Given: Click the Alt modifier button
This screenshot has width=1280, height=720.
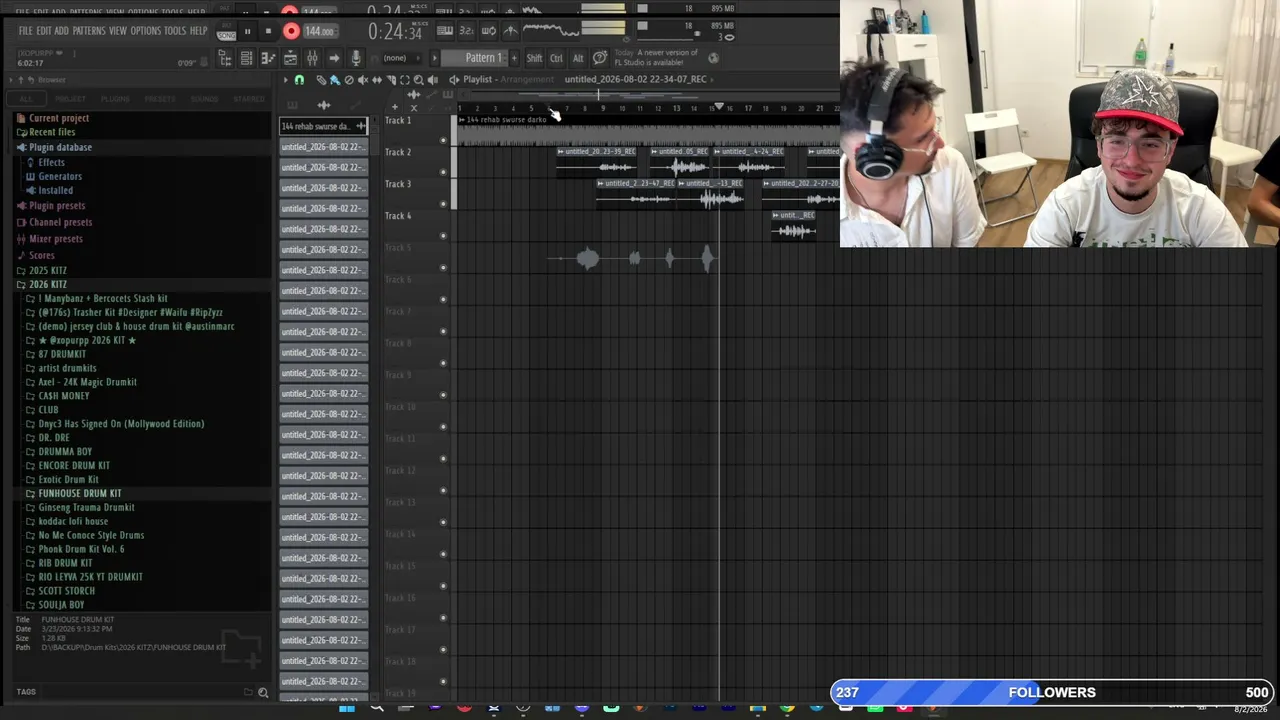Looking at the screenshot, I should 578,58.
